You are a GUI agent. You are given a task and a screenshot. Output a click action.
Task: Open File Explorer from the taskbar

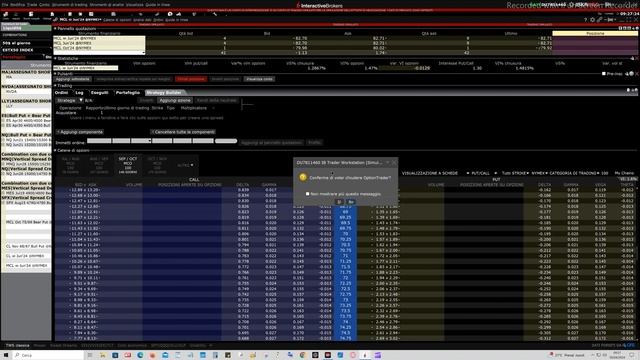(x=102, y=356)
